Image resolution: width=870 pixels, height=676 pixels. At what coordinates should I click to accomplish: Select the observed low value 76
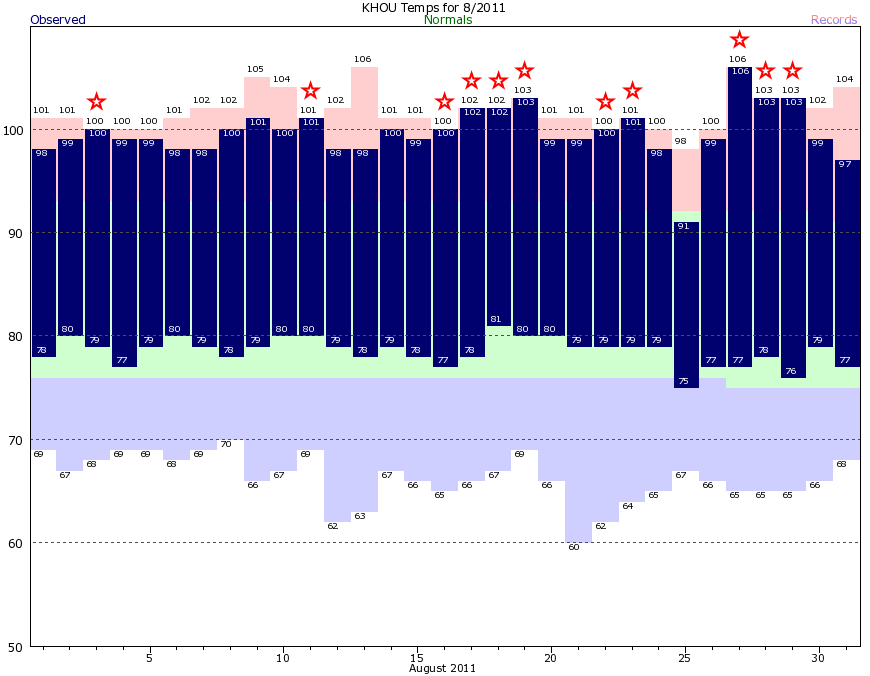point(791,371)
